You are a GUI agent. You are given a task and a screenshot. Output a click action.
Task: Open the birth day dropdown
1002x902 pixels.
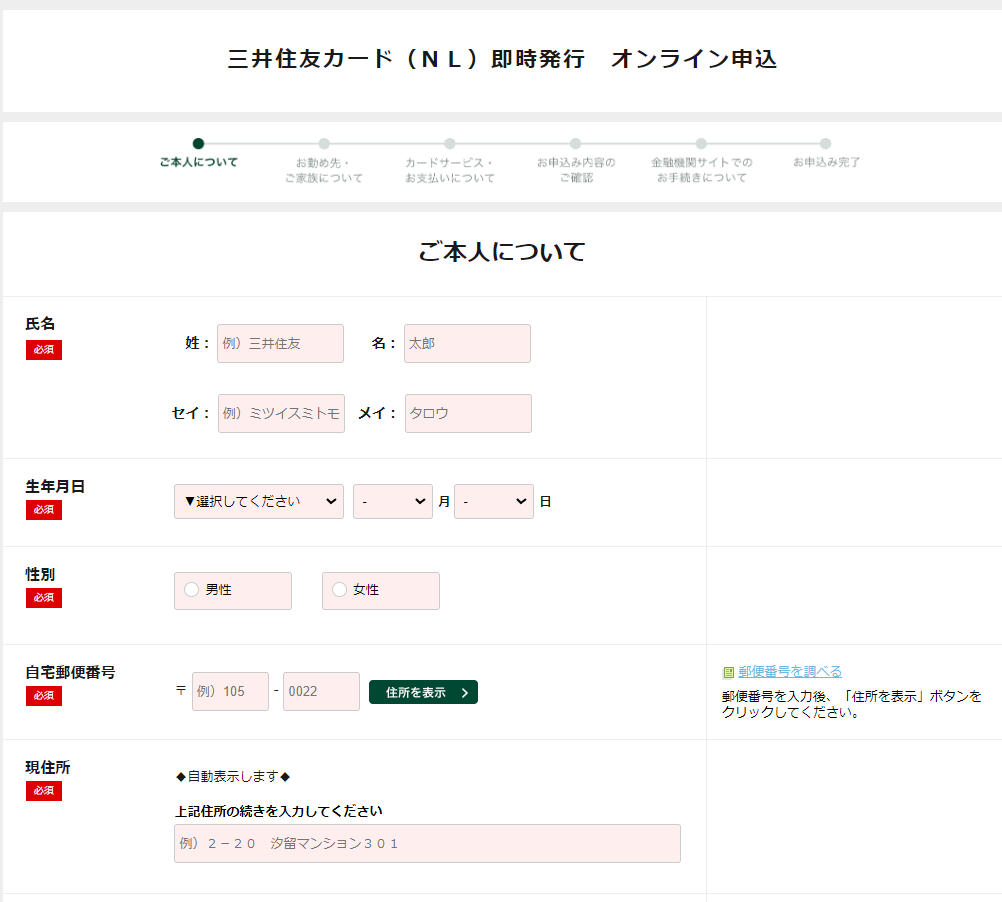494,501
